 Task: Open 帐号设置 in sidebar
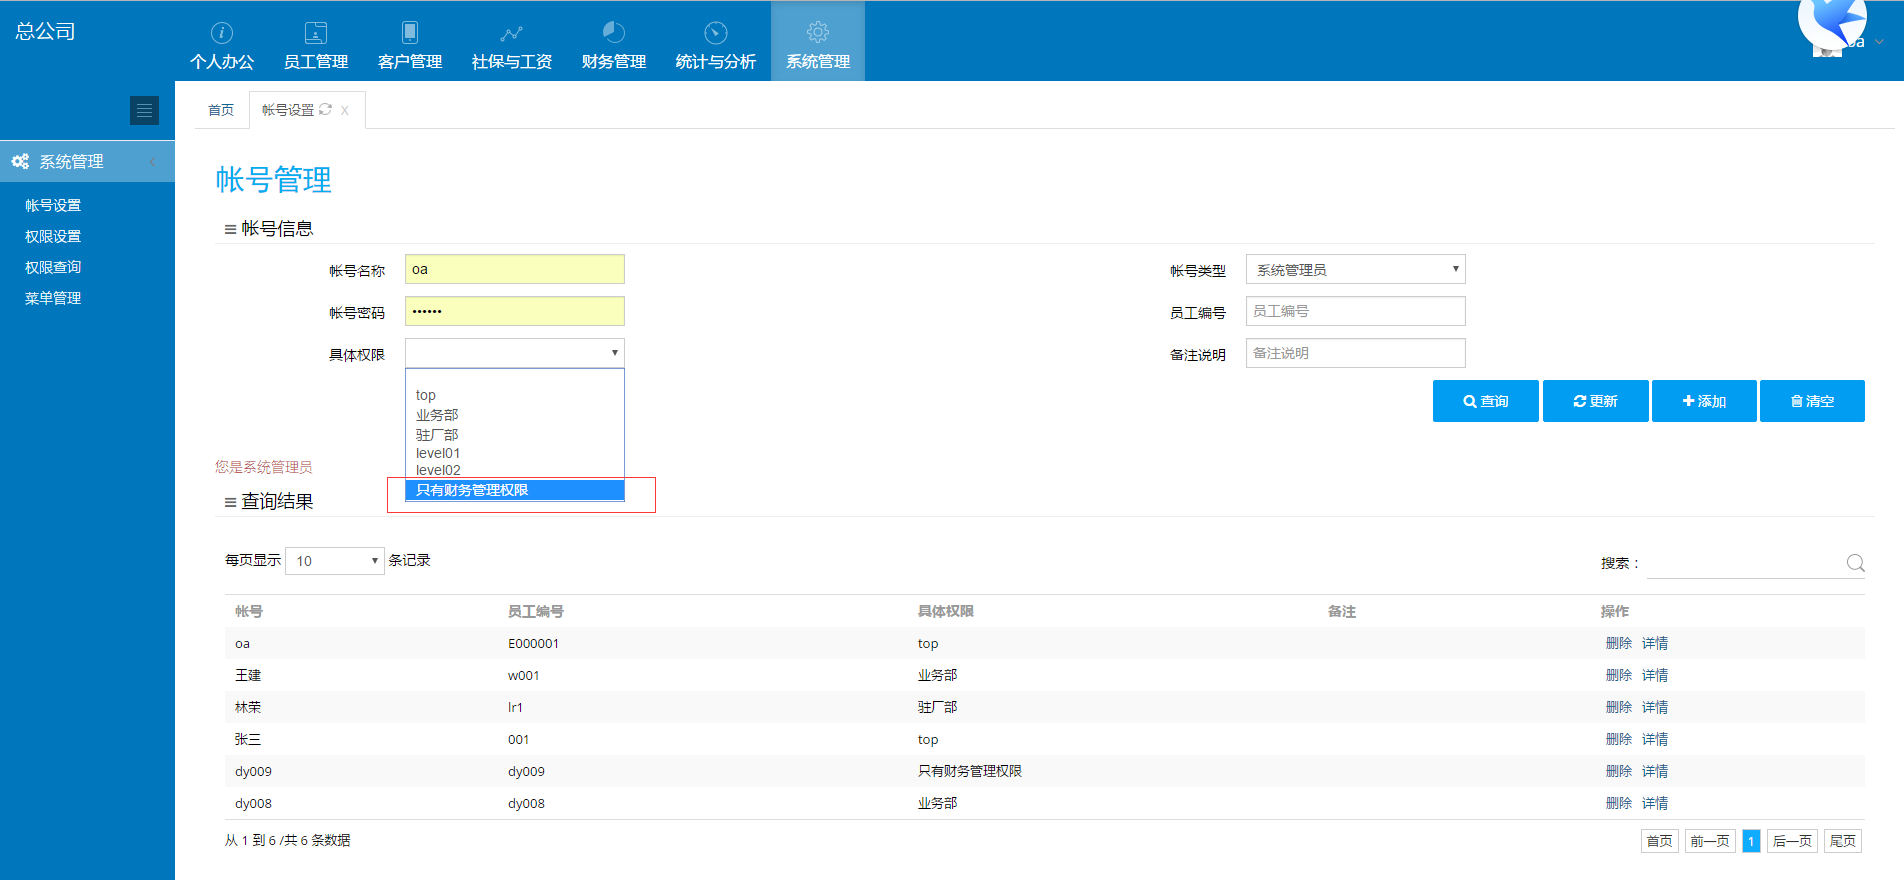pyautogui.click(x=53, y=205)
